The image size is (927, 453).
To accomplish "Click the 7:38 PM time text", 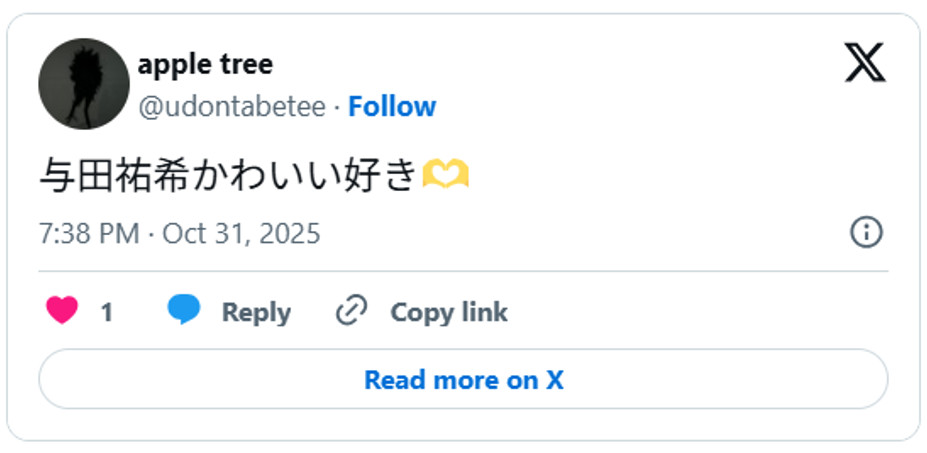I will (x=89, y=234).
